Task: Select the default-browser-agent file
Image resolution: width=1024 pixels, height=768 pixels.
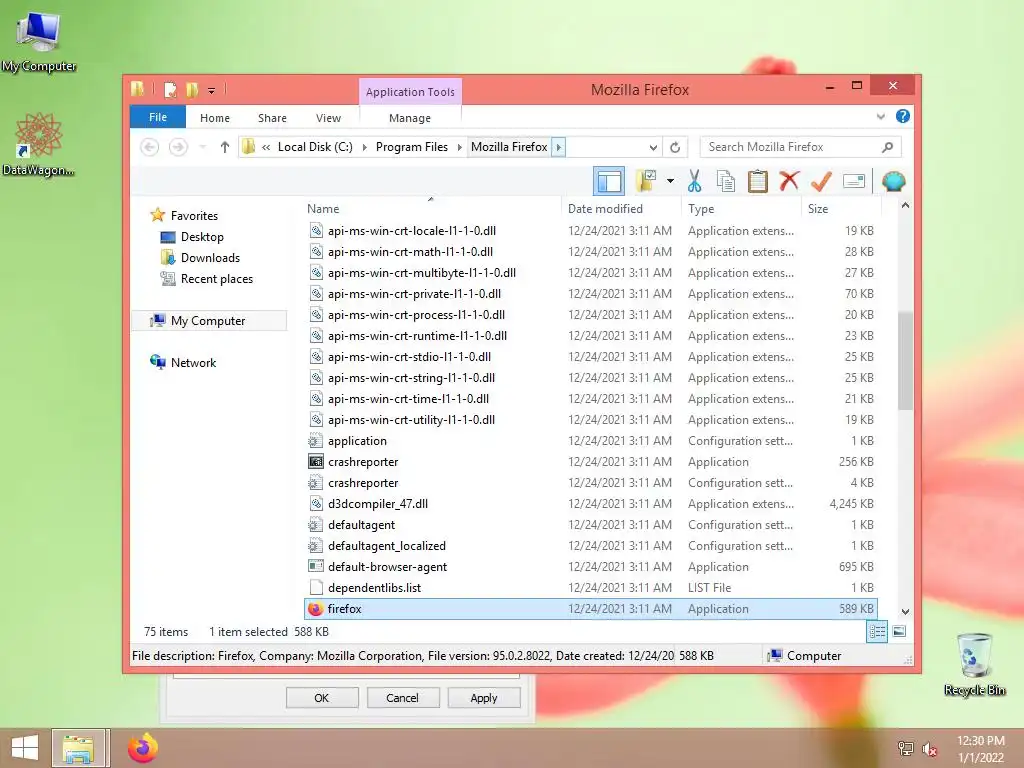Action: coord(590,567)
